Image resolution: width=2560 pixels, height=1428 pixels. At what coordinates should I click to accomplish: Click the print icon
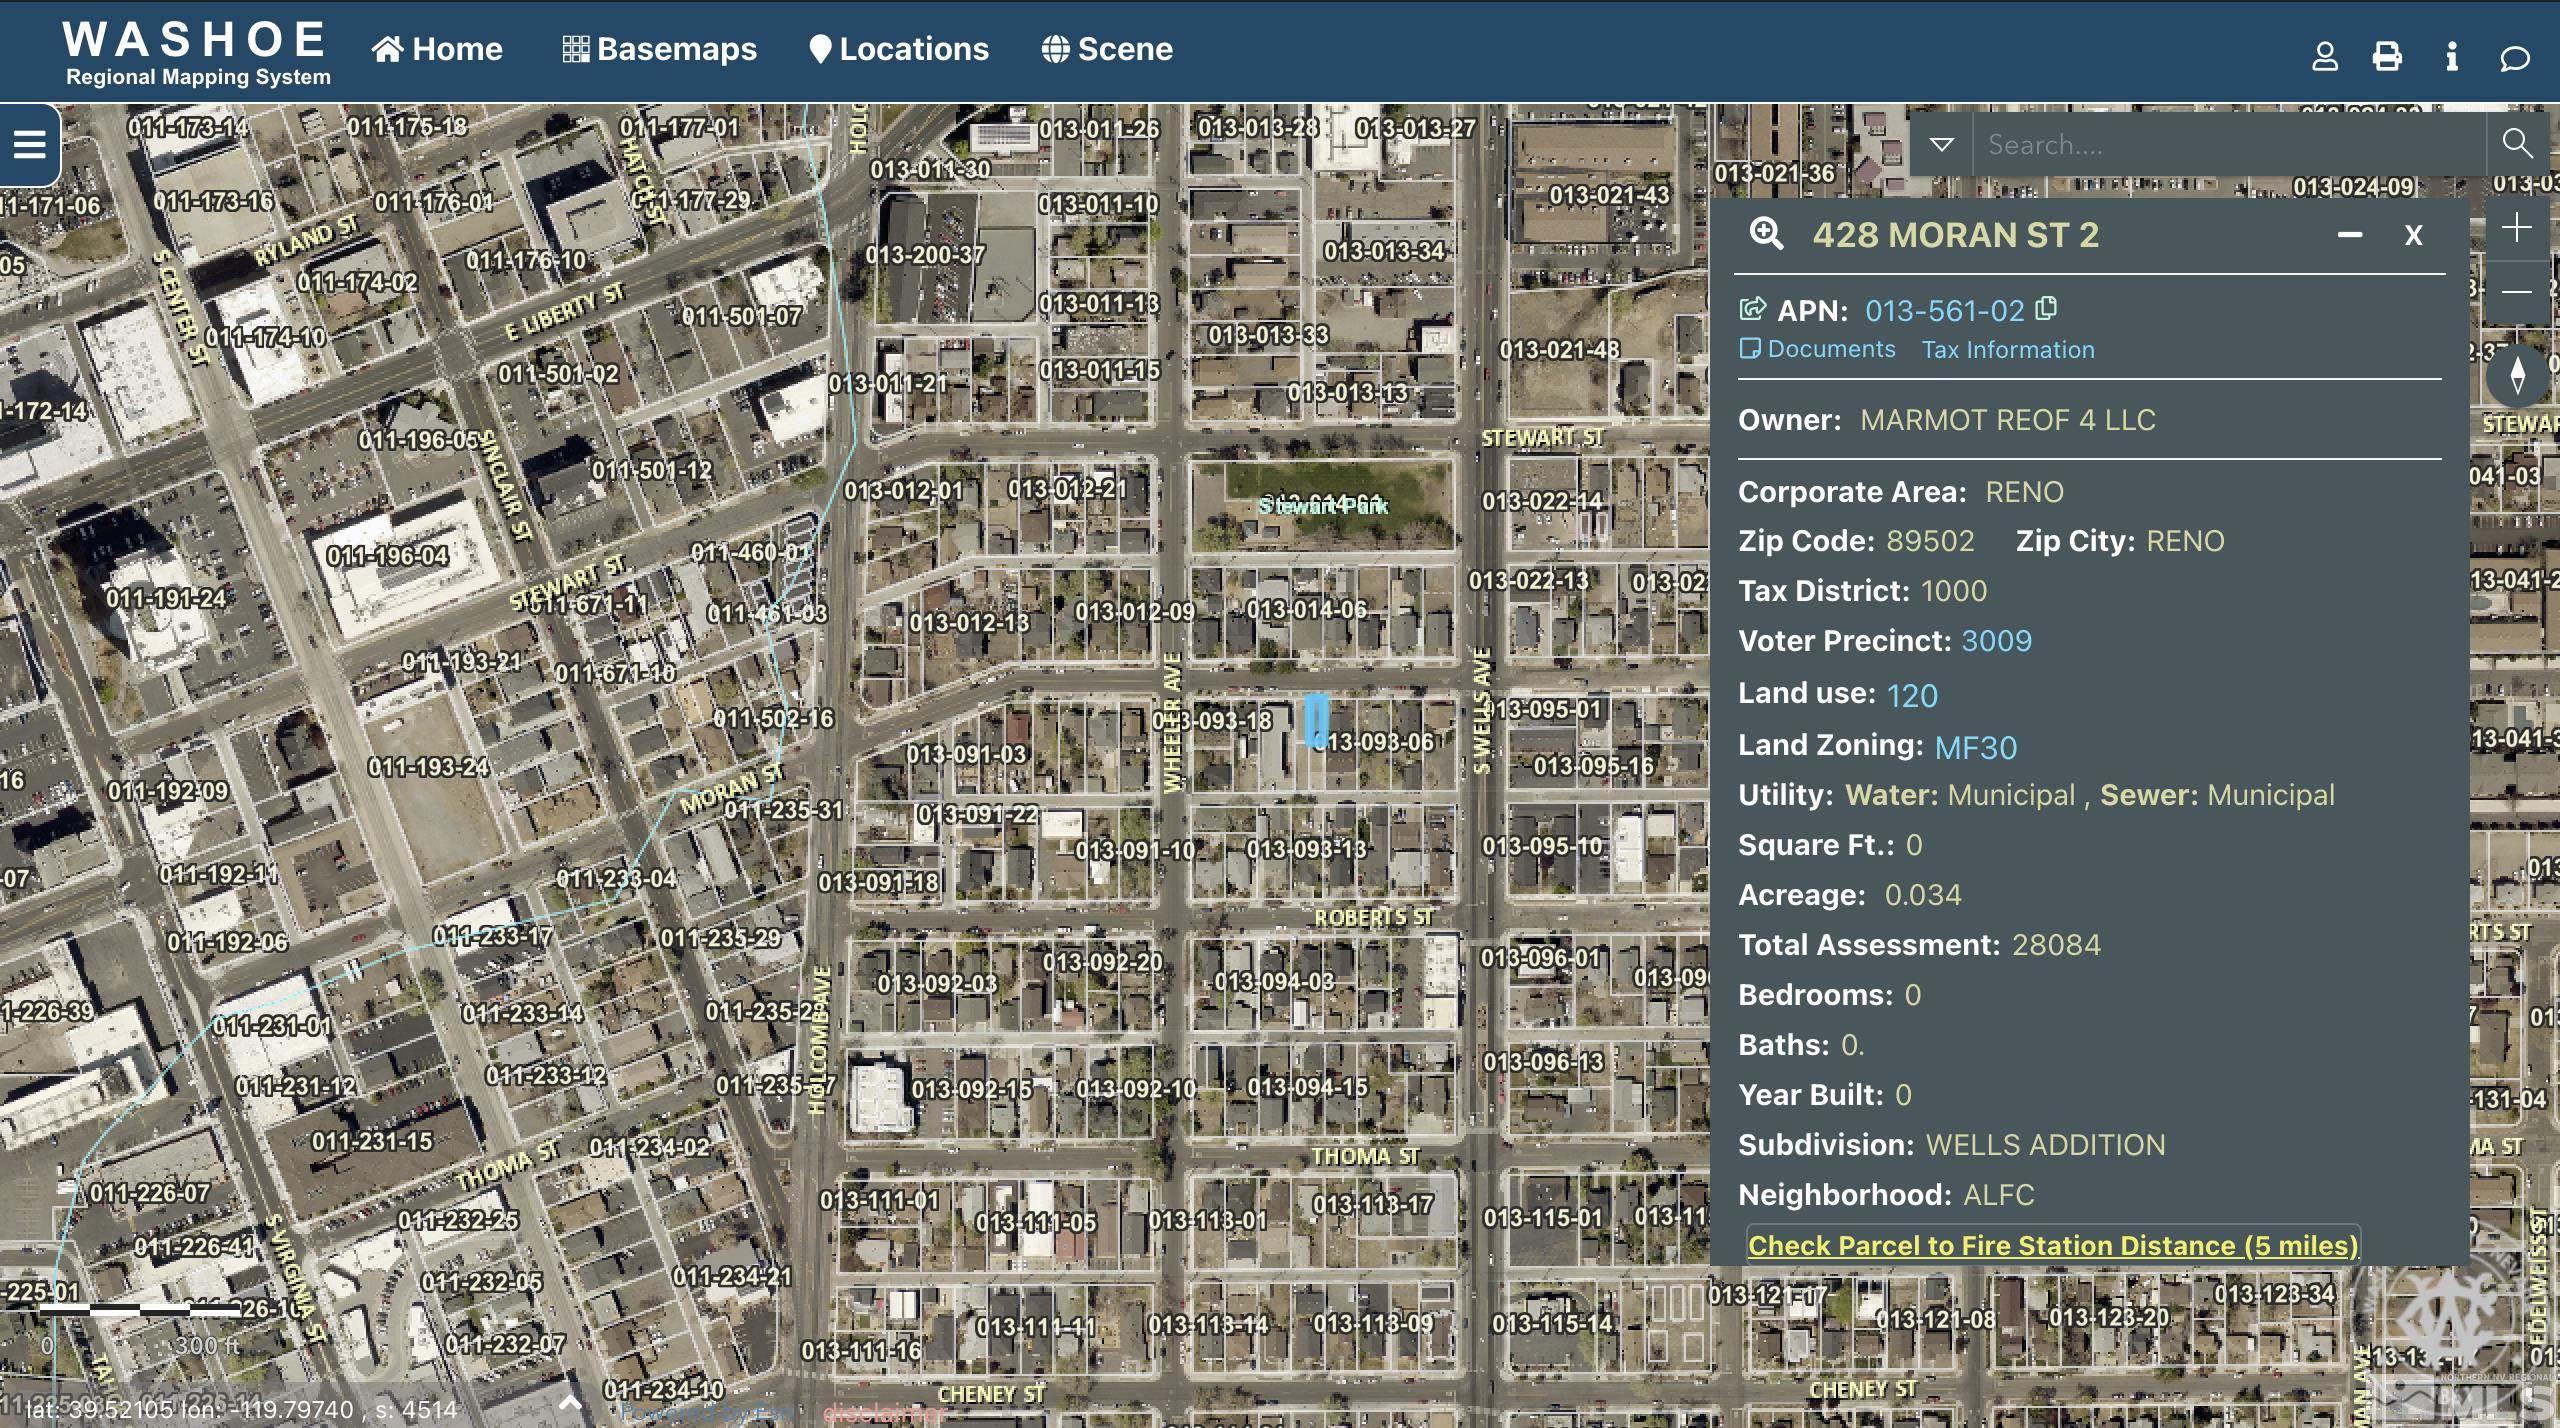[x=2387, y=56]
